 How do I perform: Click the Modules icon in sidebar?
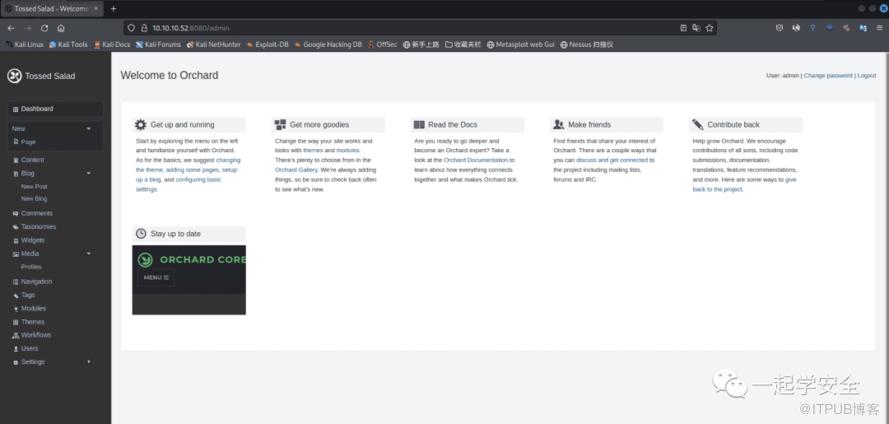pyautogui.click(x=16, y=308)
